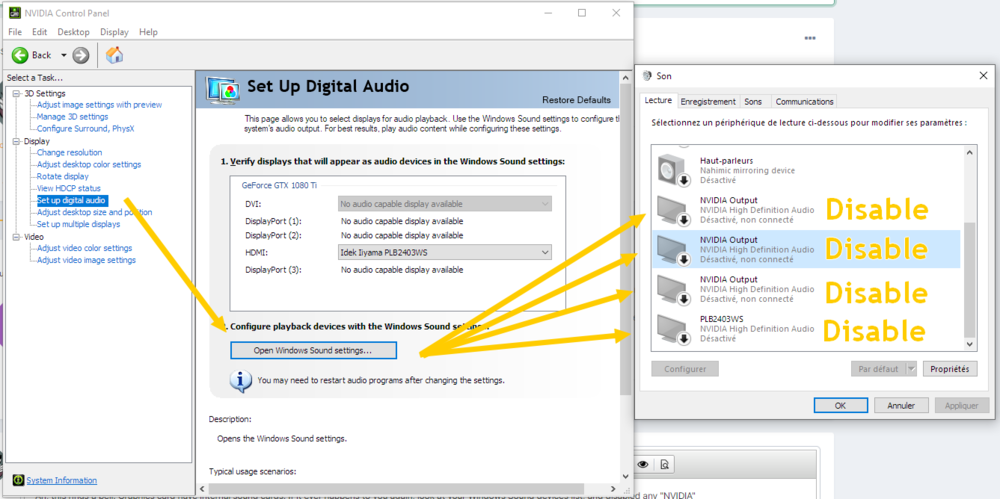Viewport: 1000px width, 499px height.
Task: Click Open Windows Sound settings button
Action: [x=313, y=350]
